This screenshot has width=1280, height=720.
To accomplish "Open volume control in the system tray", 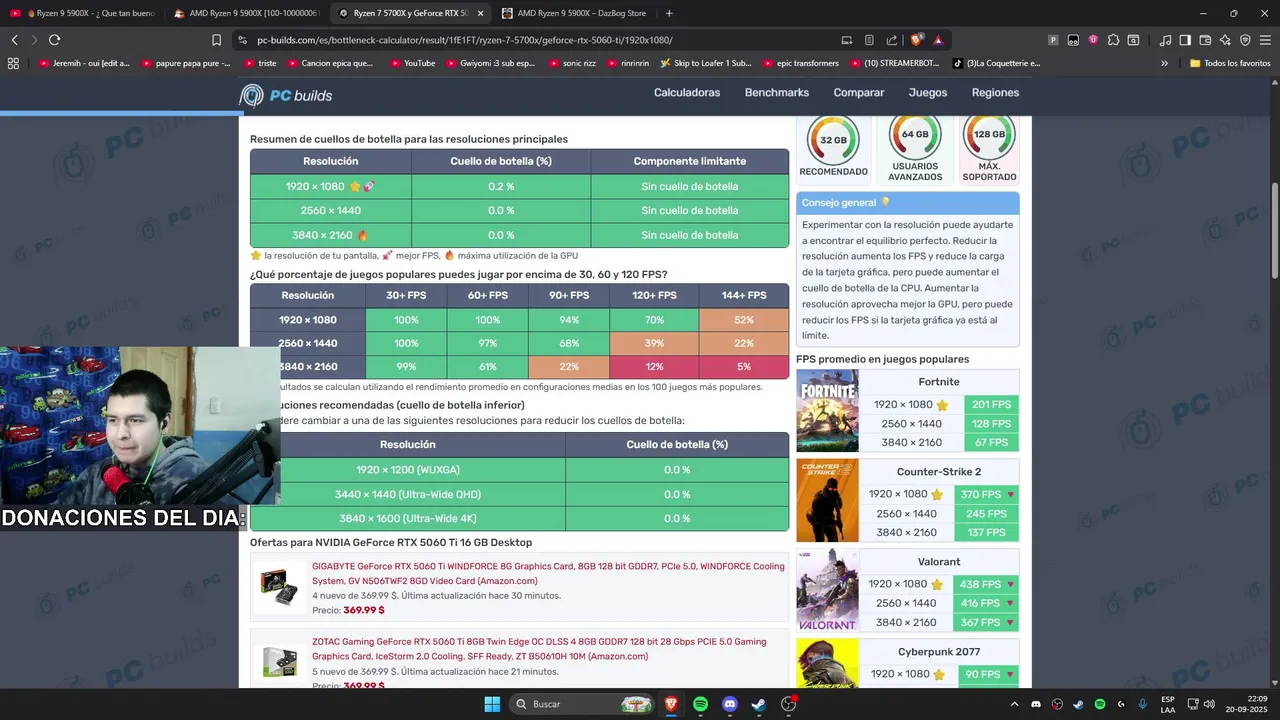I will [x=1209, y=704].
